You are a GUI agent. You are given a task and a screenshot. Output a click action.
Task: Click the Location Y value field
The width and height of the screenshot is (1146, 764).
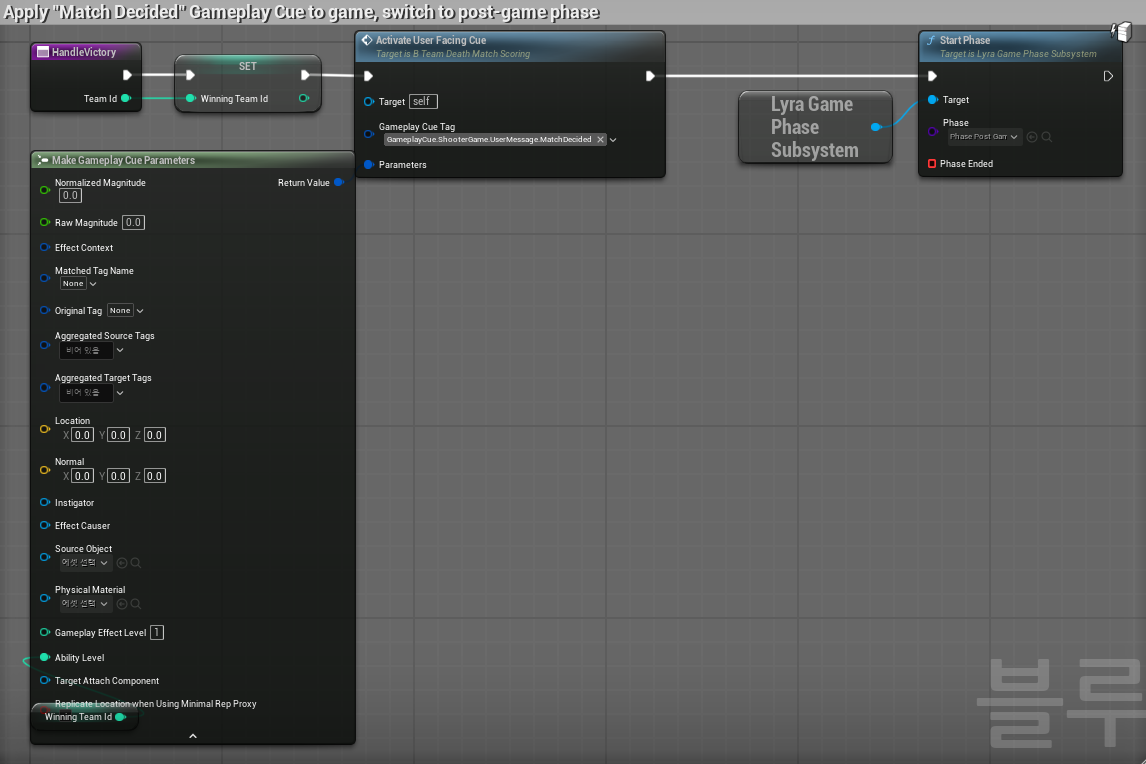[118, 435]
